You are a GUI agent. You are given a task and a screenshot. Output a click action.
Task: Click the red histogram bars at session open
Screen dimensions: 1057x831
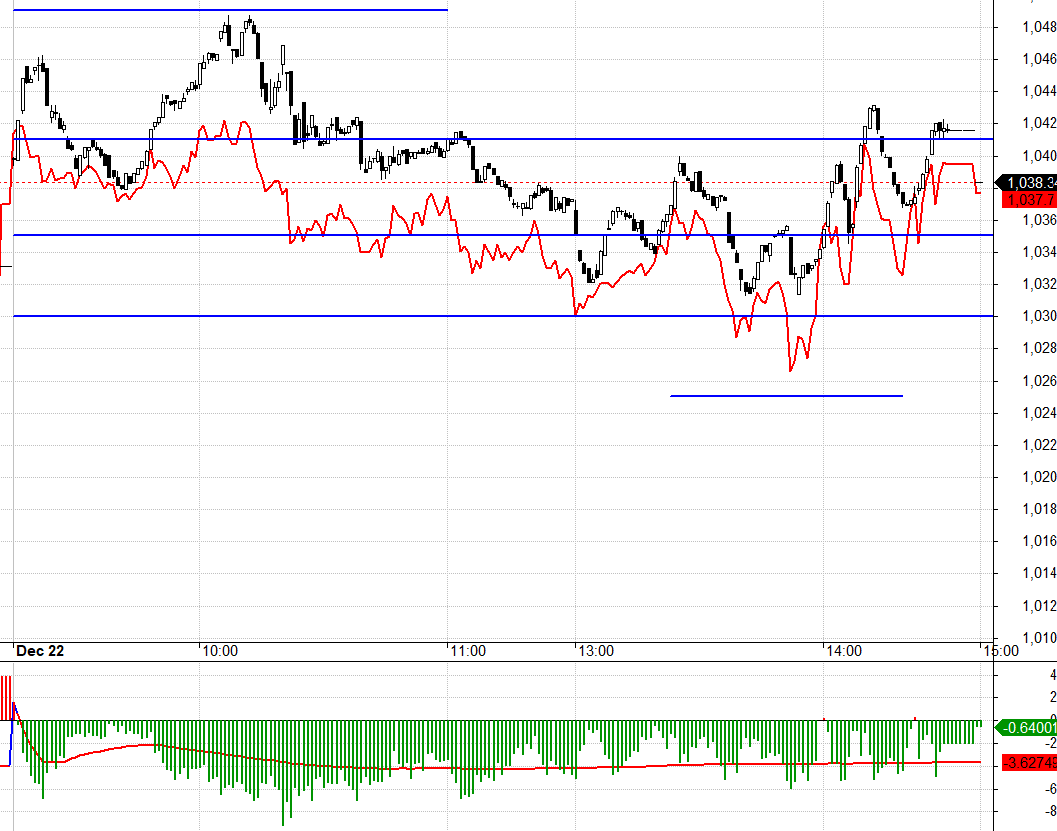pos(6,698)
